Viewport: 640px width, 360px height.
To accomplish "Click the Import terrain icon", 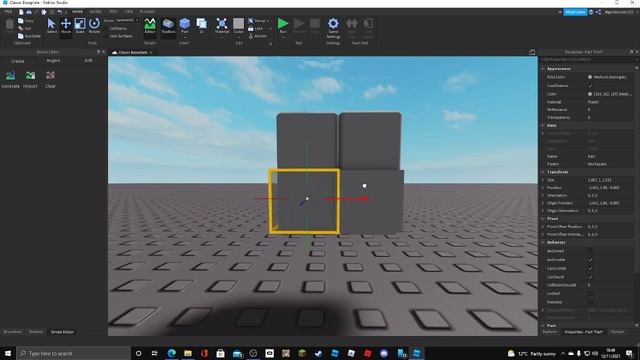I will click(x=30, y=76).
